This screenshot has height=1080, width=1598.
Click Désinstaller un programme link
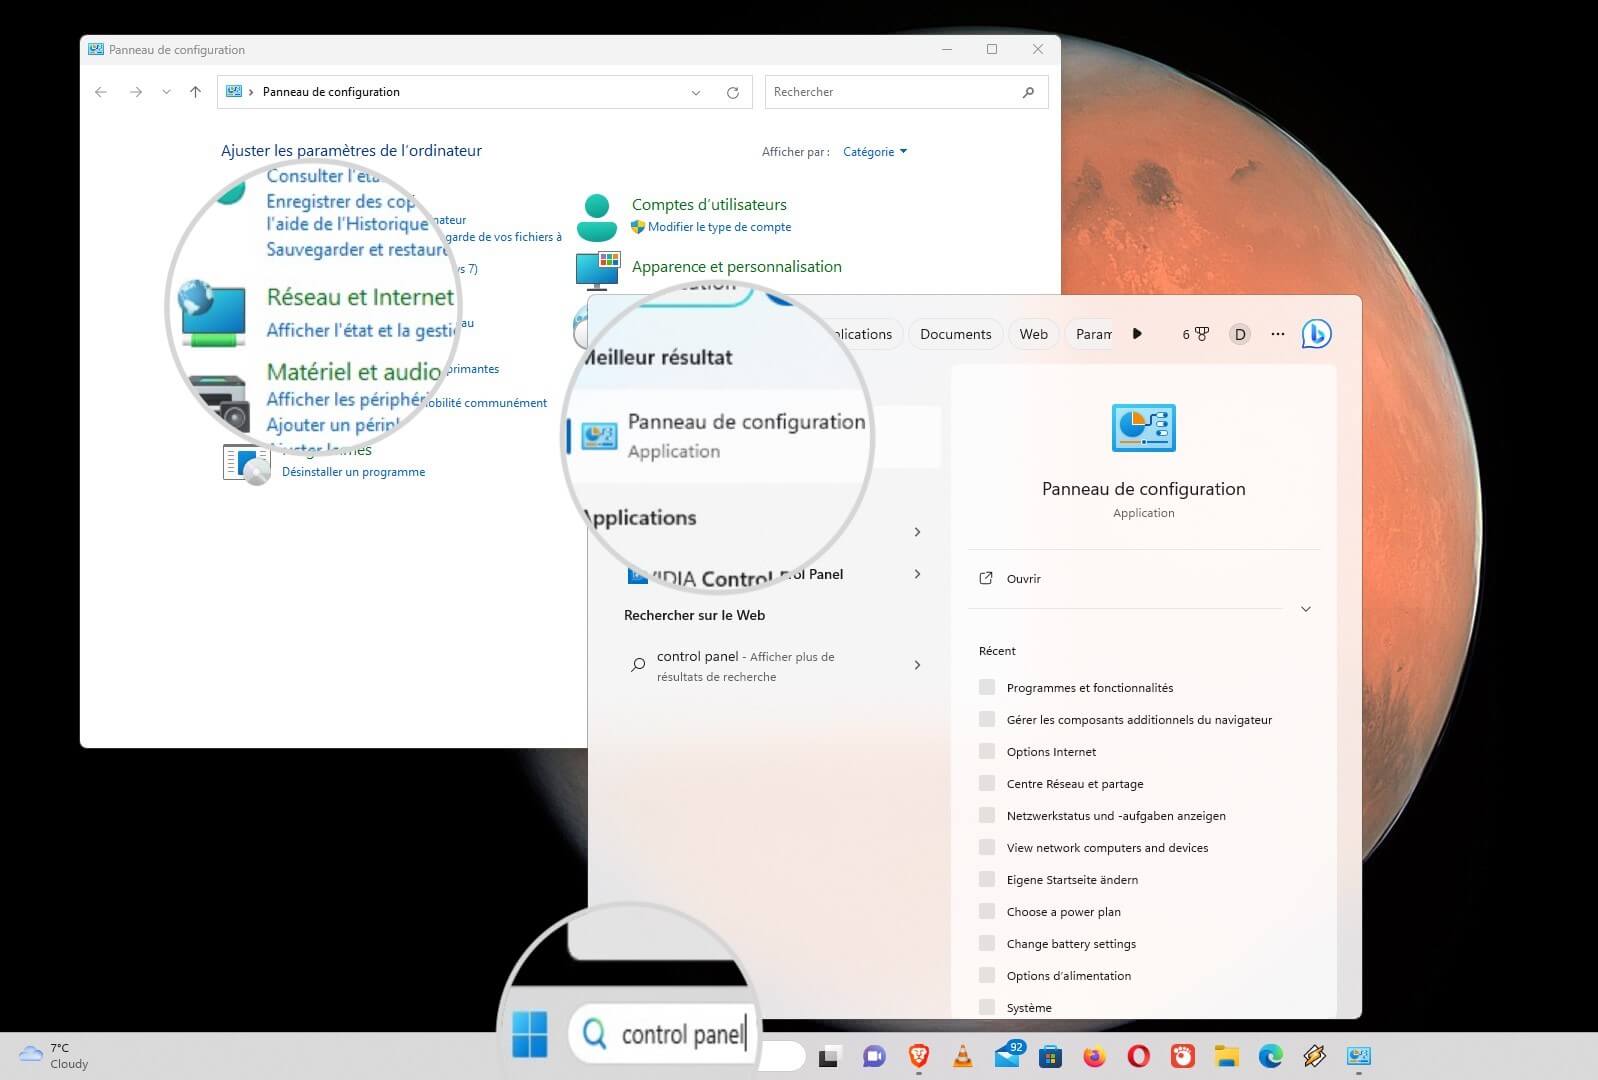(x=353, y=472)
